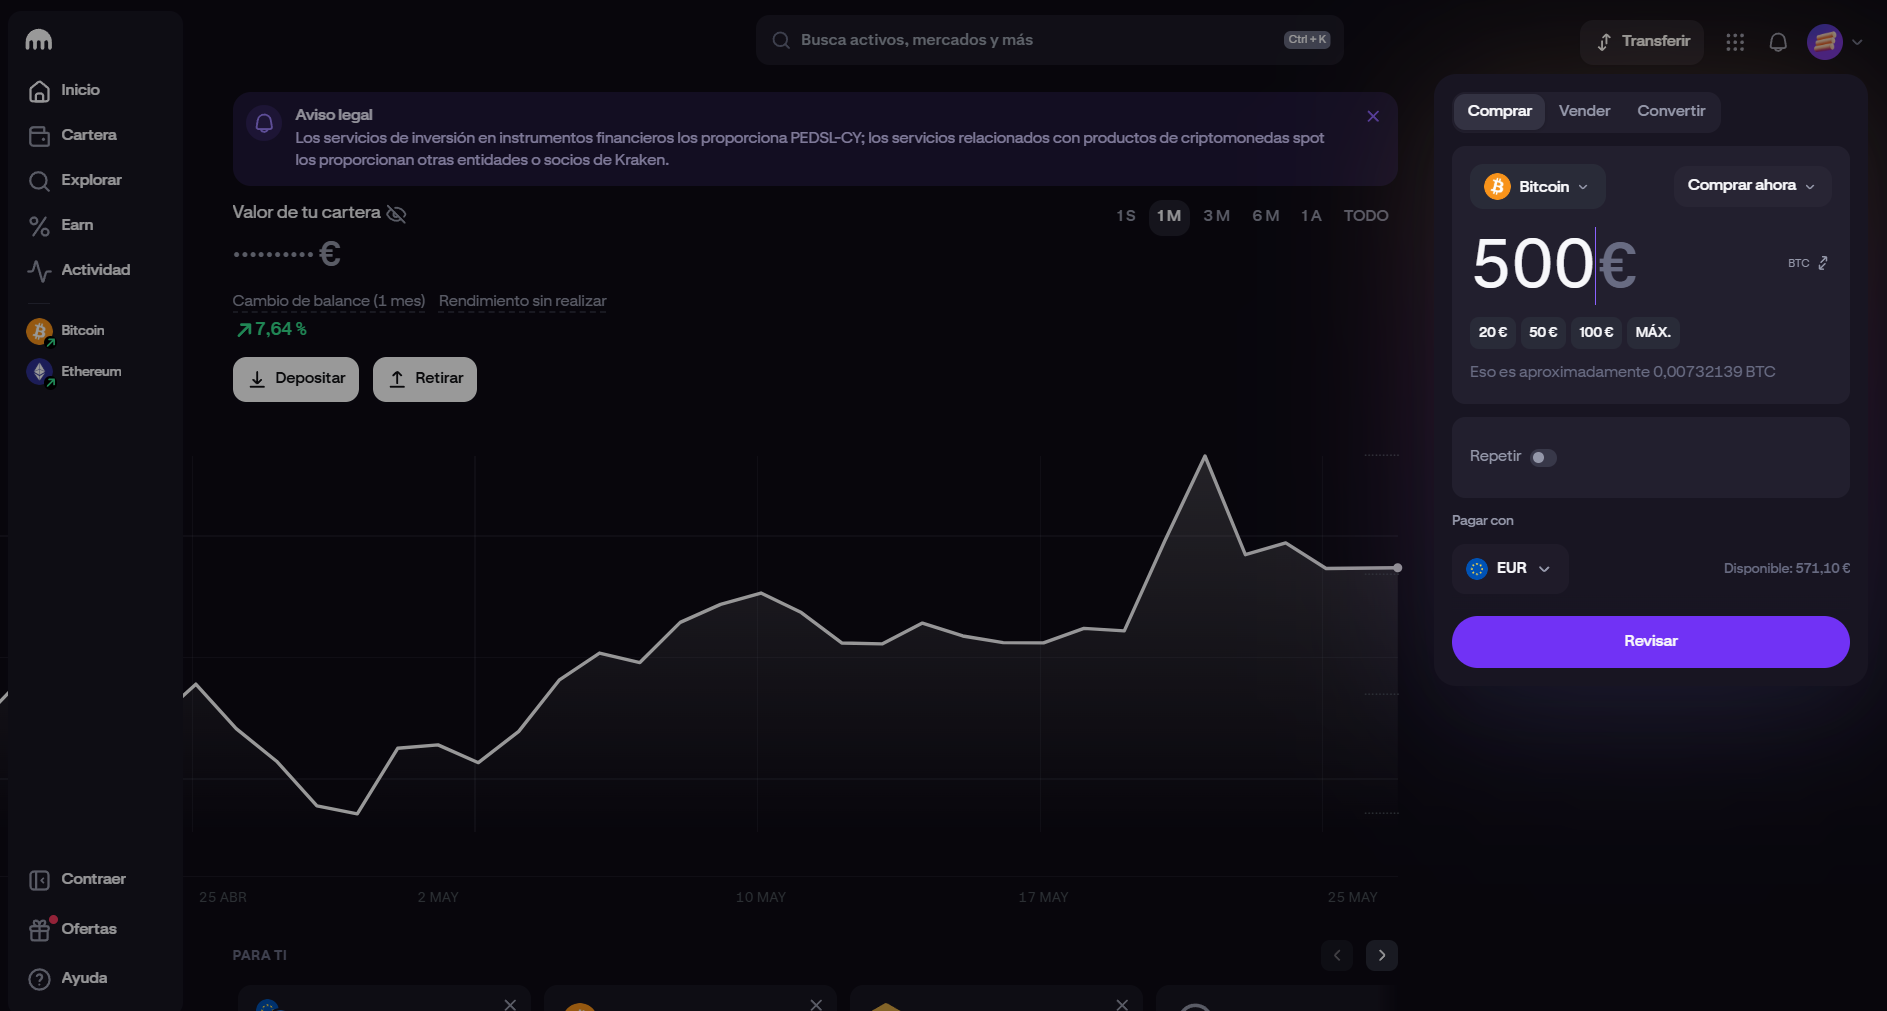
Task: Click the approximate 0,00732139 BTC text
Action: tap(1622, 372)
